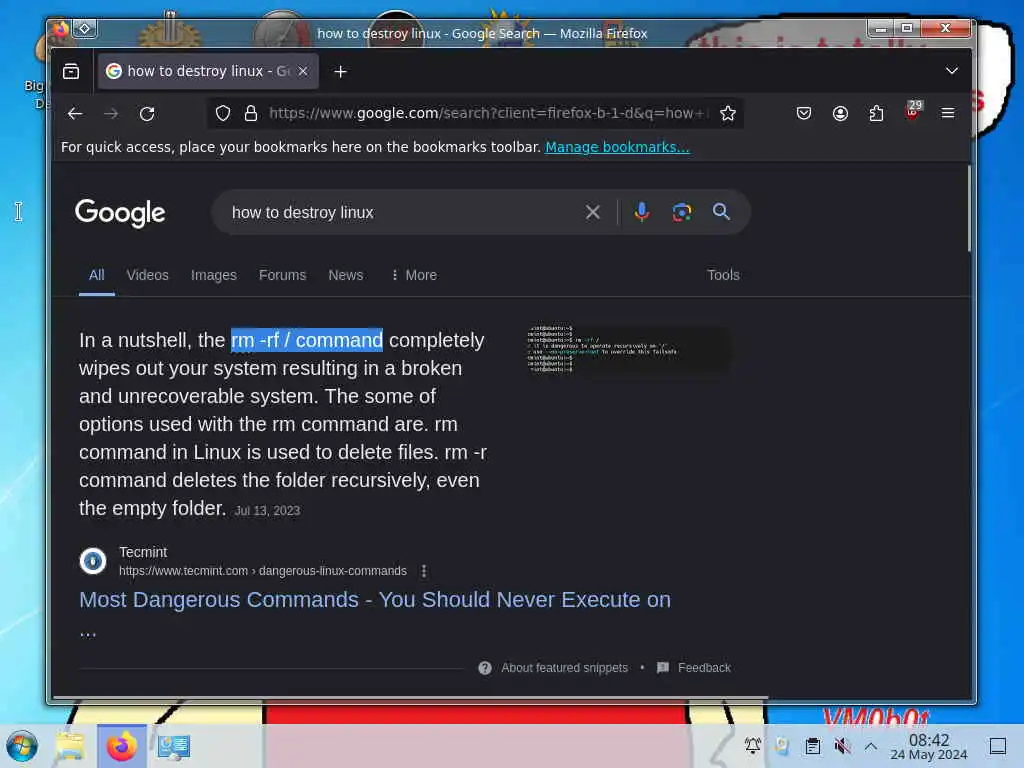
Task: Start voice search with the microphone icon
Action: click(642, 212)
